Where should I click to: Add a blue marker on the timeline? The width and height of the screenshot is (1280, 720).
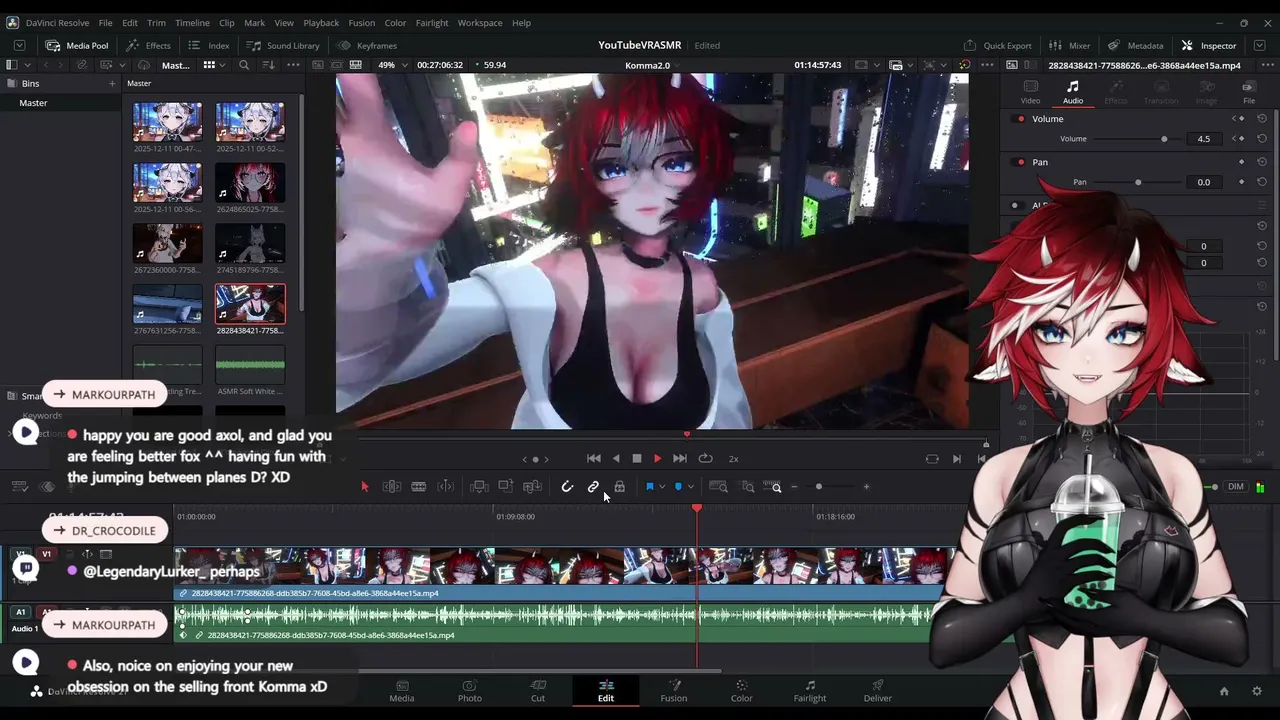(x=678, y=487)
